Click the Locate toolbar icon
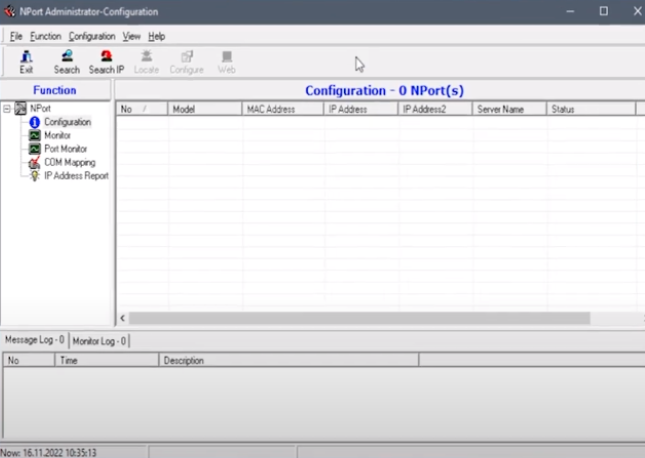Viewport: 645px width, 458px height. [x=146, y=62]
